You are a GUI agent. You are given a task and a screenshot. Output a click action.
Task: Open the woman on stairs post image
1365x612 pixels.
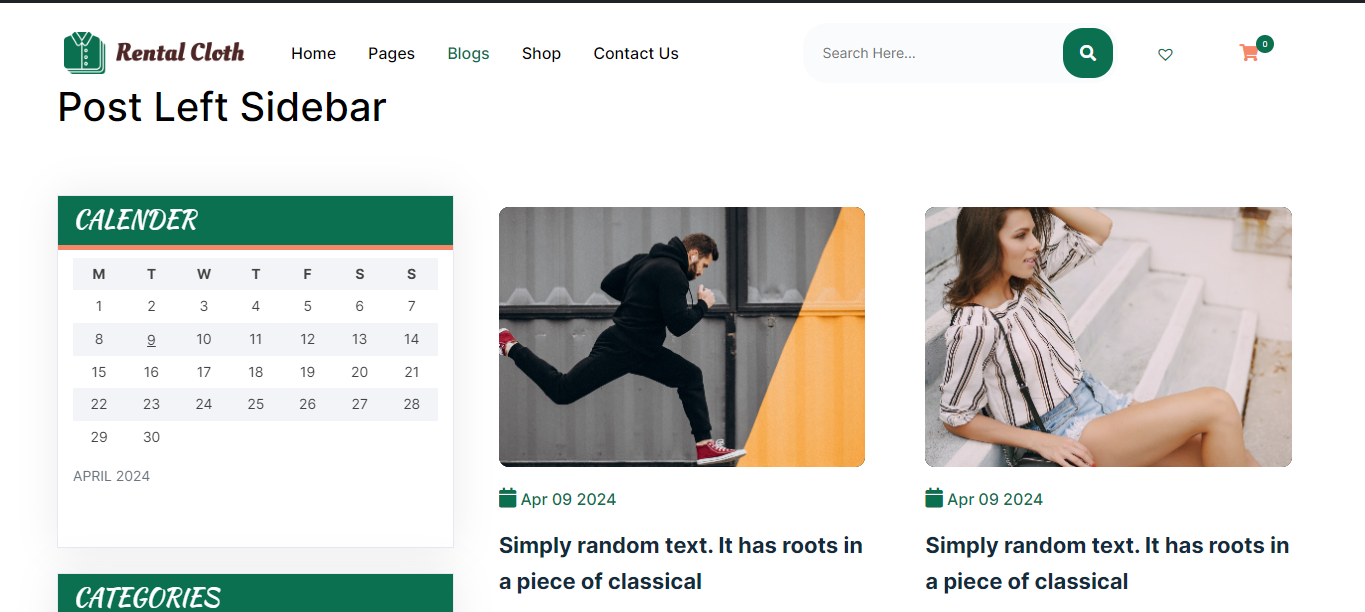pos(1108,337)
